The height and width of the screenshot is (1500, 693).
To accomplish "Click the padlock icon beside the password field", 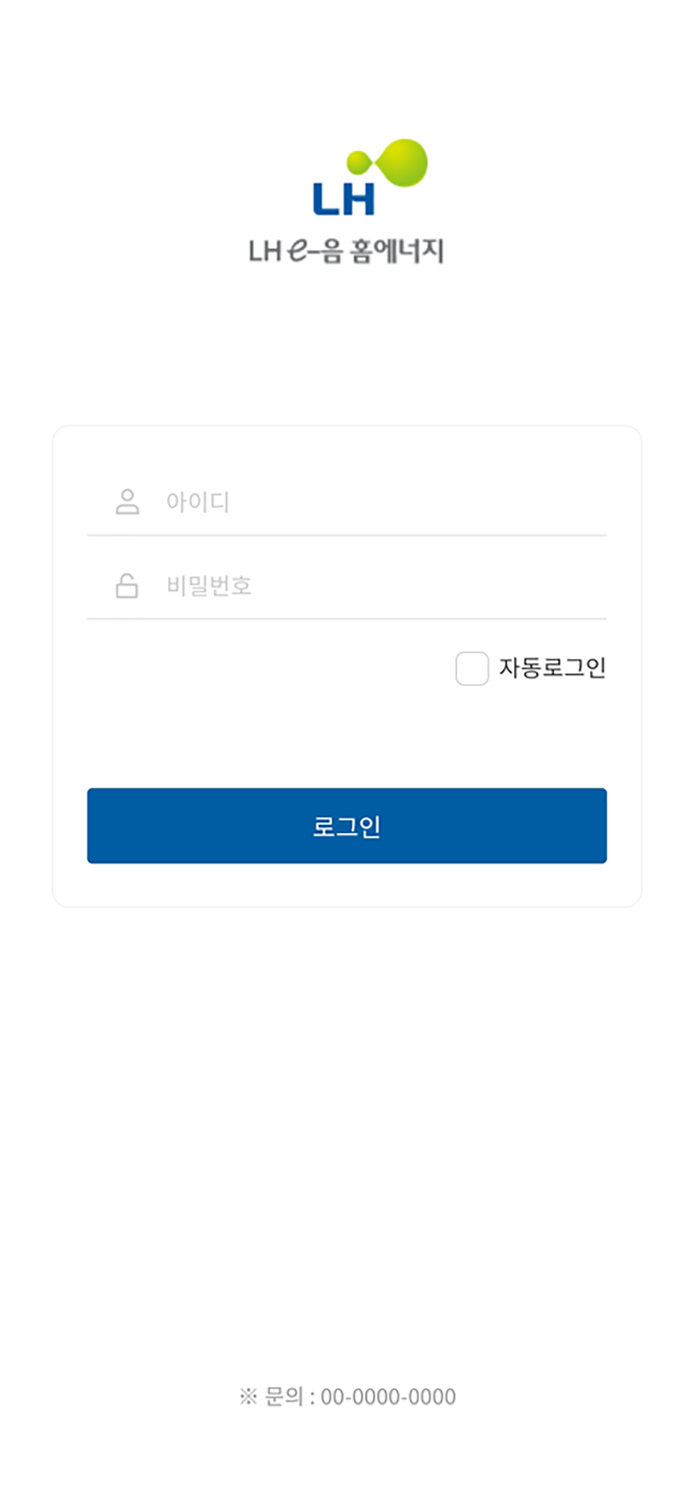I will point(125,586).
